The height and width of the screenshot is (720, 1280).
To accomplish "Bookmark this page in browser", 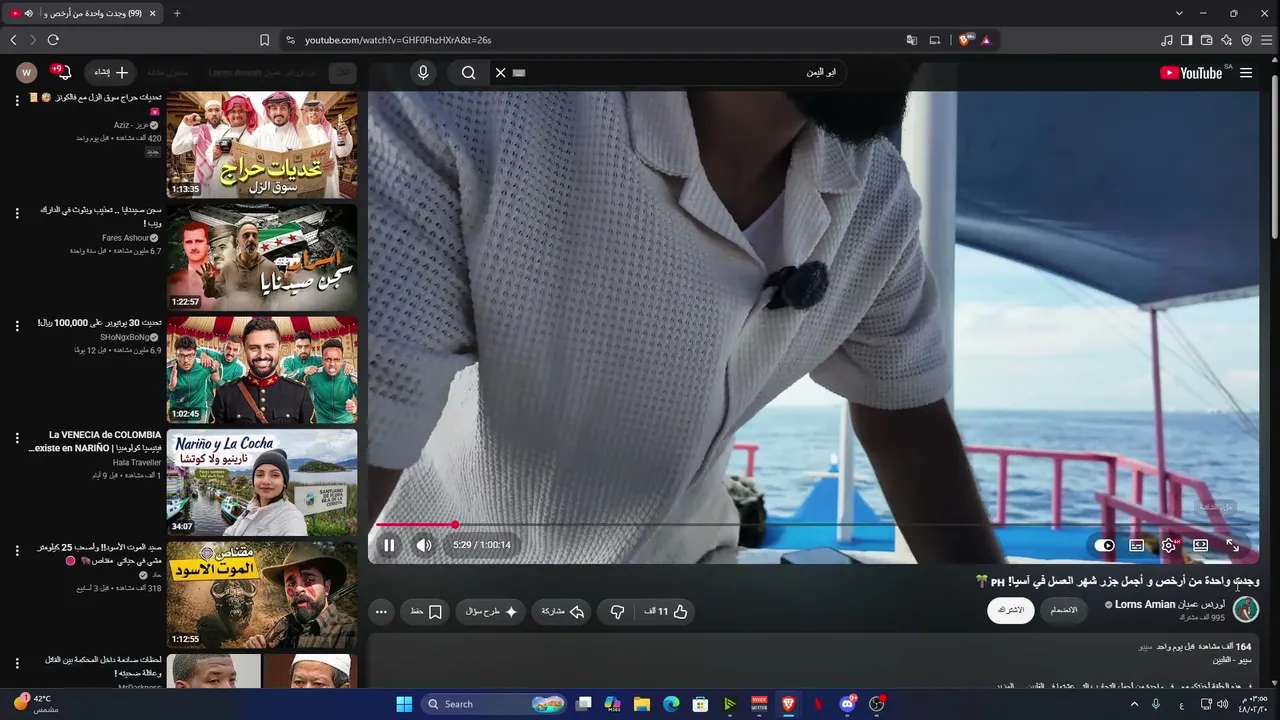I will 264,40.
